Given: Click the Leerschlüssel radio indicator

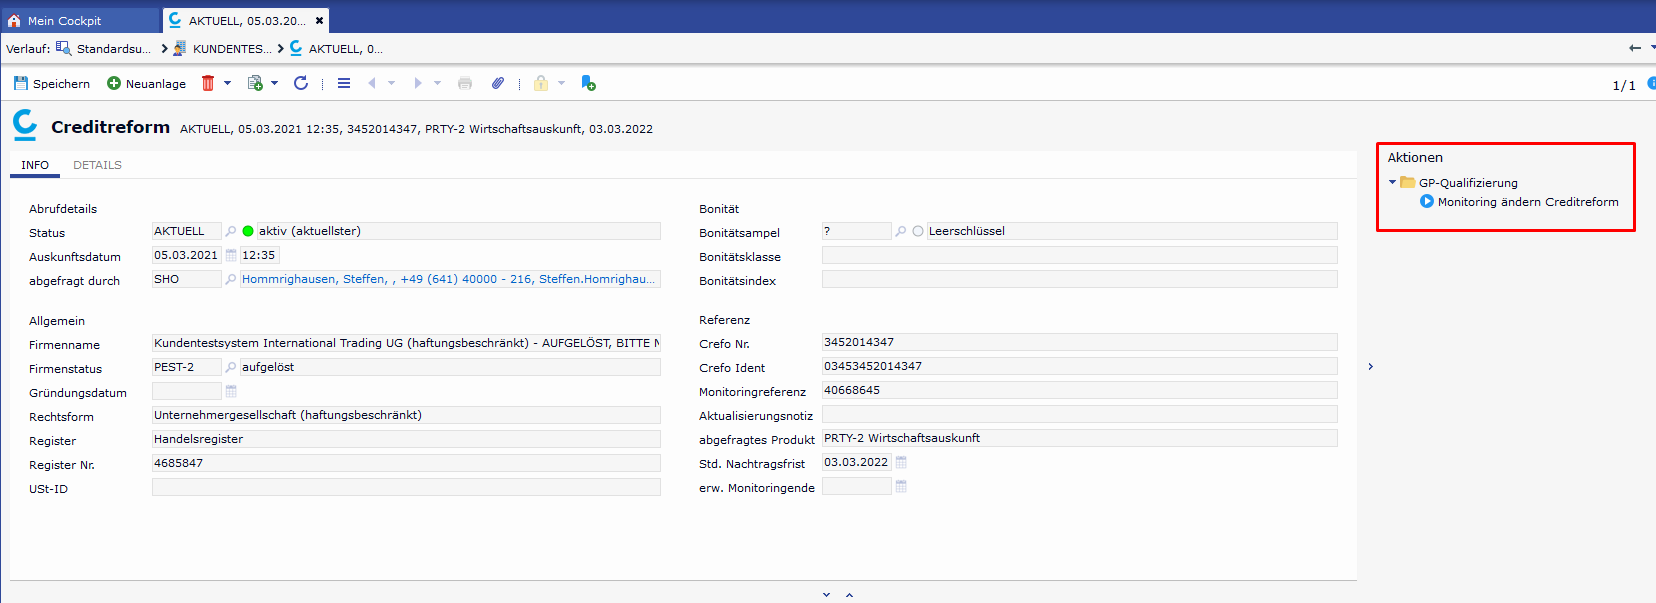Looking at the screenshot, I should [918, 232].
